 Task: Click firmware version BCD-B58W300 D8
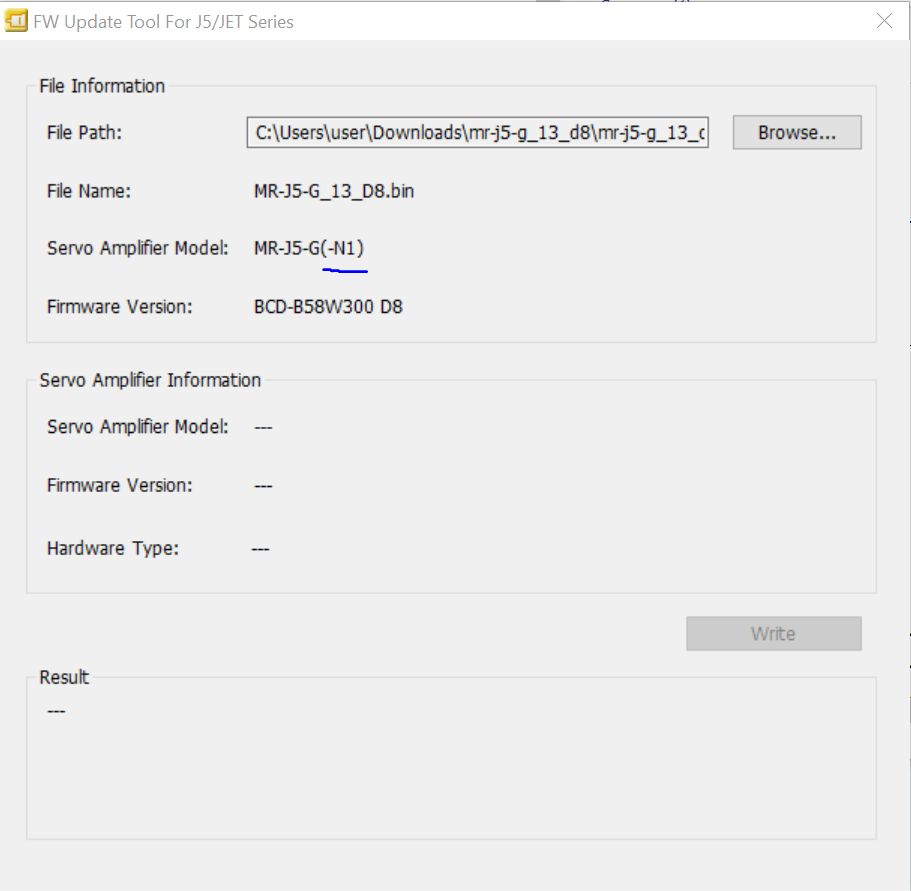(328, 307)
